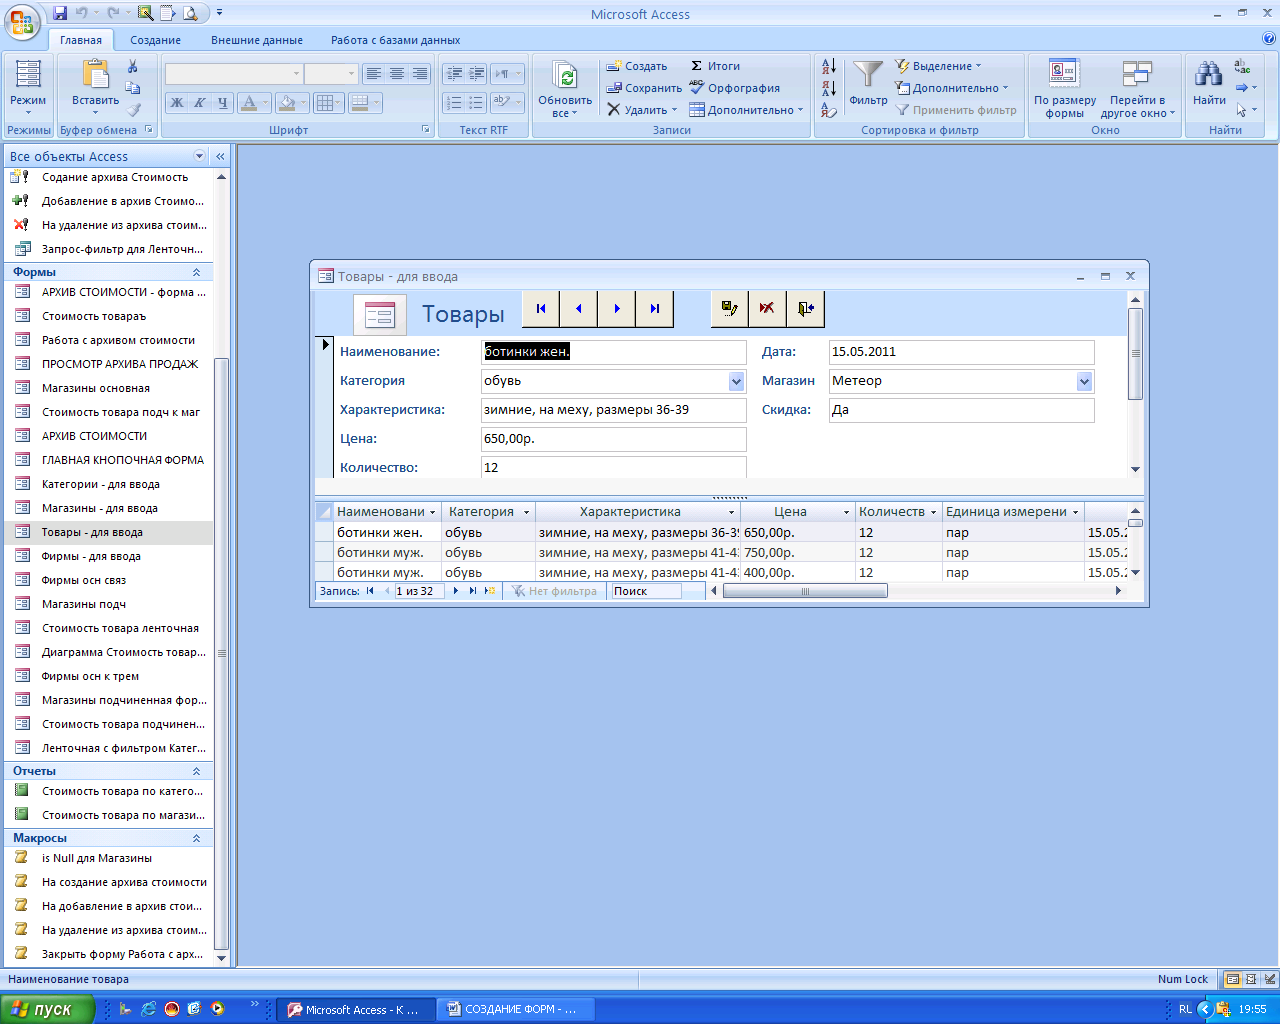Go to first record in Товары form
The width and height of the screenshot is (1280, 1024).
(541, 309)
